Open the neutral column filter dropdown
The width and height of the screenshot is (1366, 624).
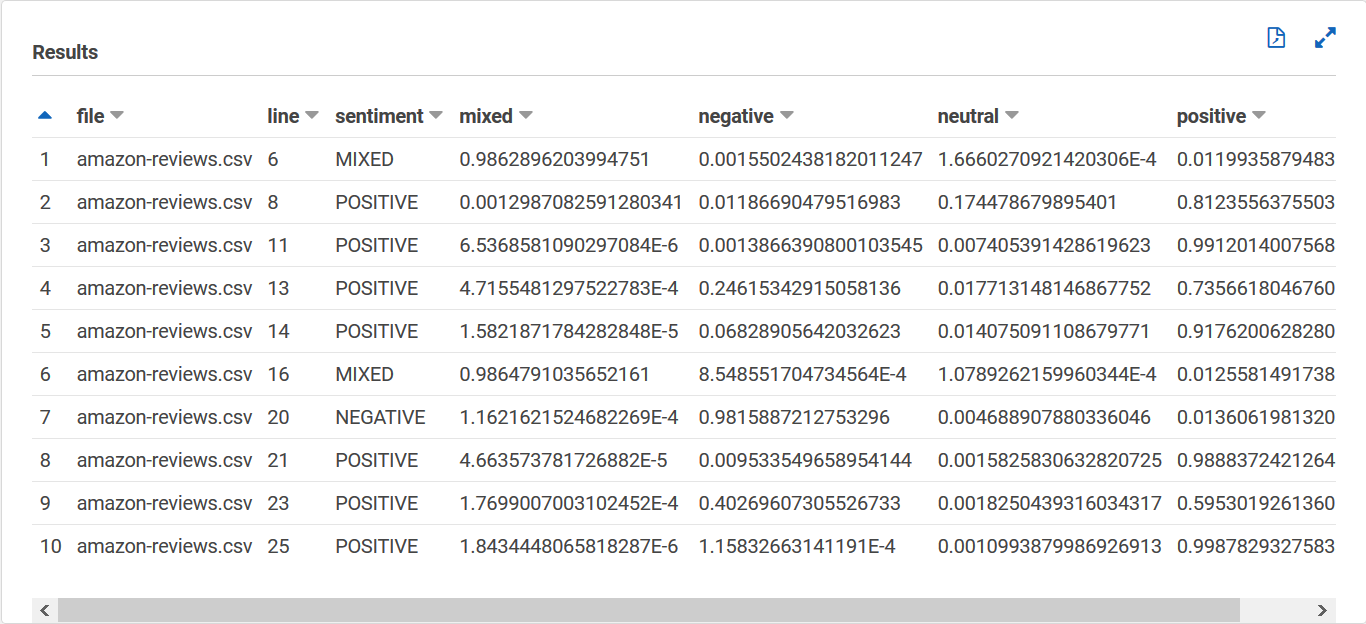pos(1012,115)
